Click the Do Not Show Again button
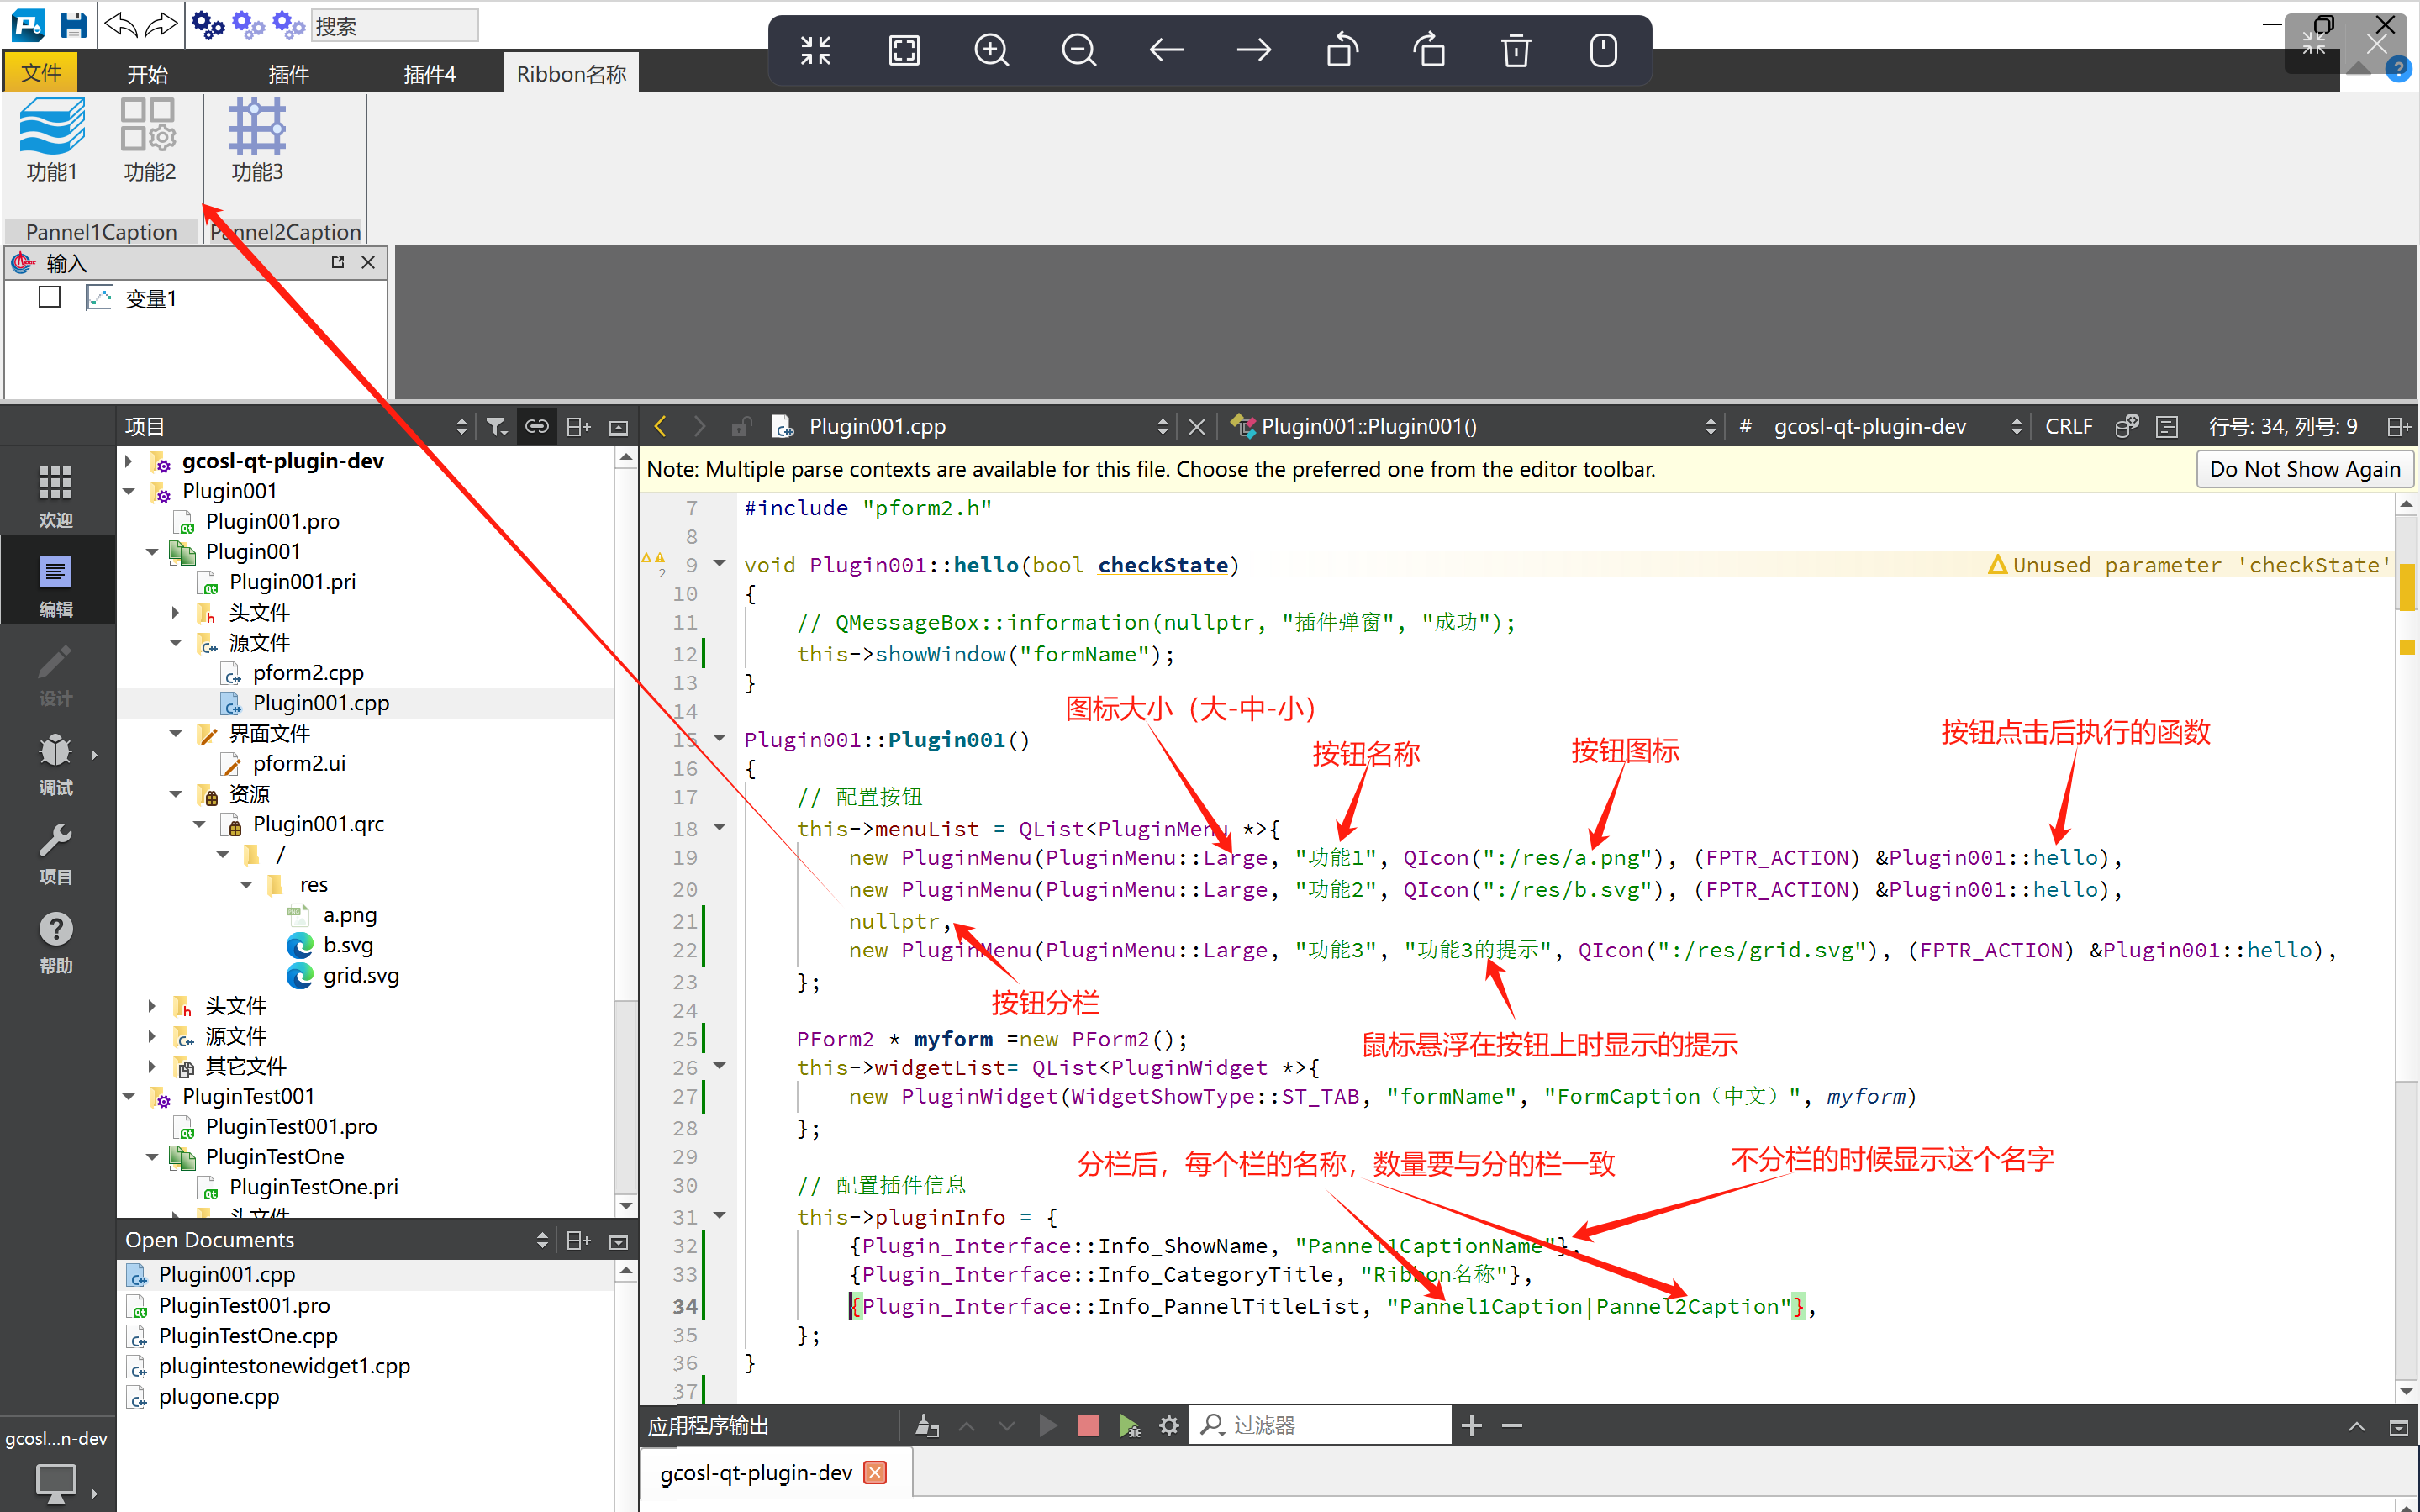2420x1512 pixels. (2304, 469)
